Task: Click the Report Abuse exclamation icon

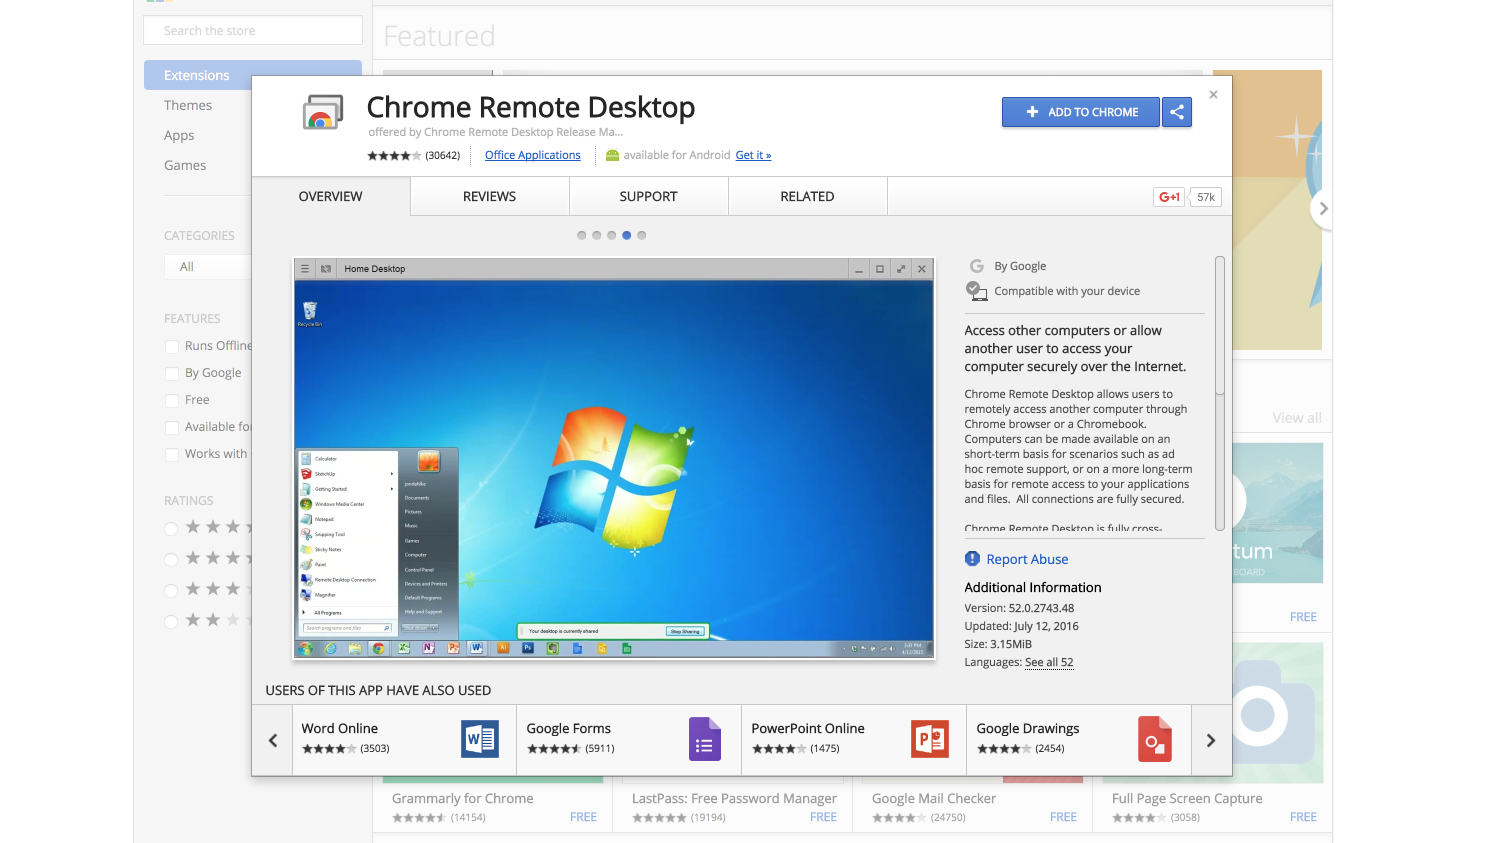Action: (971, 559)
